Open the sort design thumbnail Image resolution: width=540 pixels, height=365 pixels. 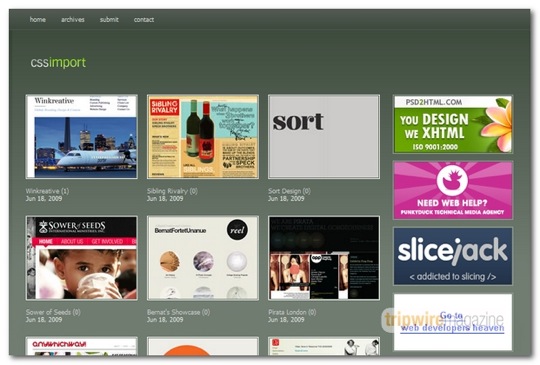tap(324, 137)
